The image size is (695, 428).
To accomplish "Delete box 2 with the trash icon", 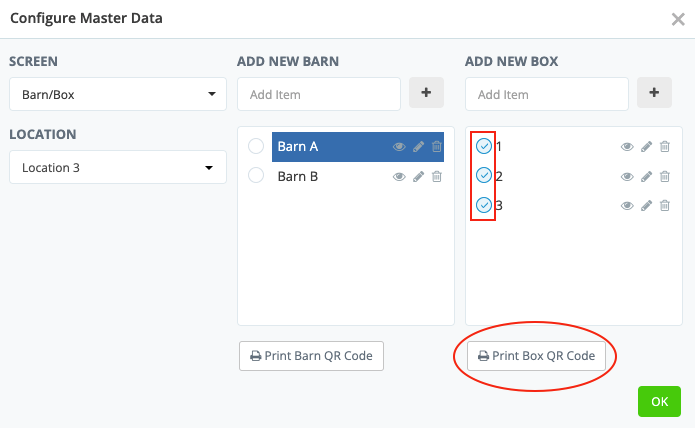I will tap(665, 177).
